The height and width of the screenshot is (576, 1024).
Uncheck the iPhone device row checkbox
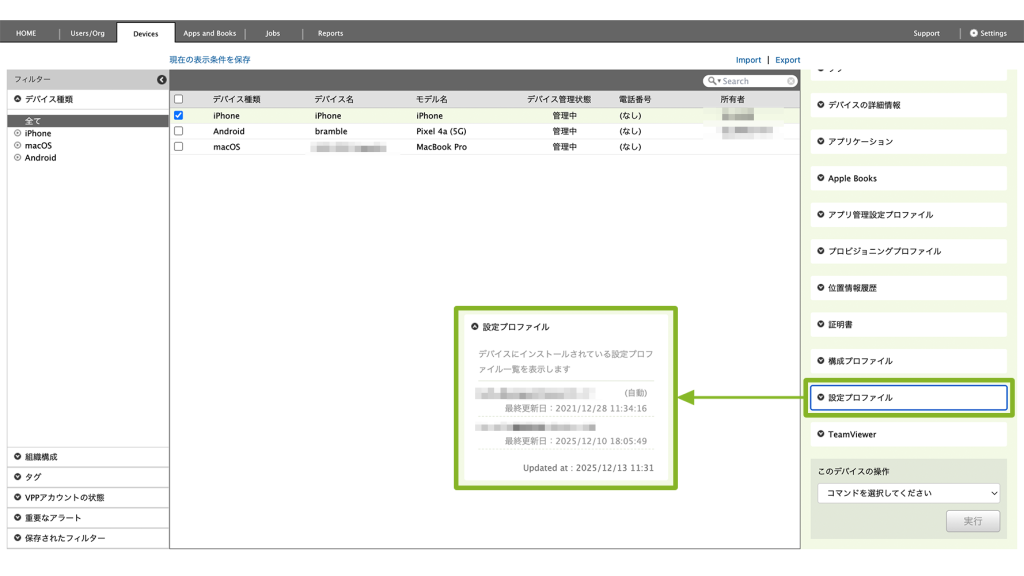(179, 115)
